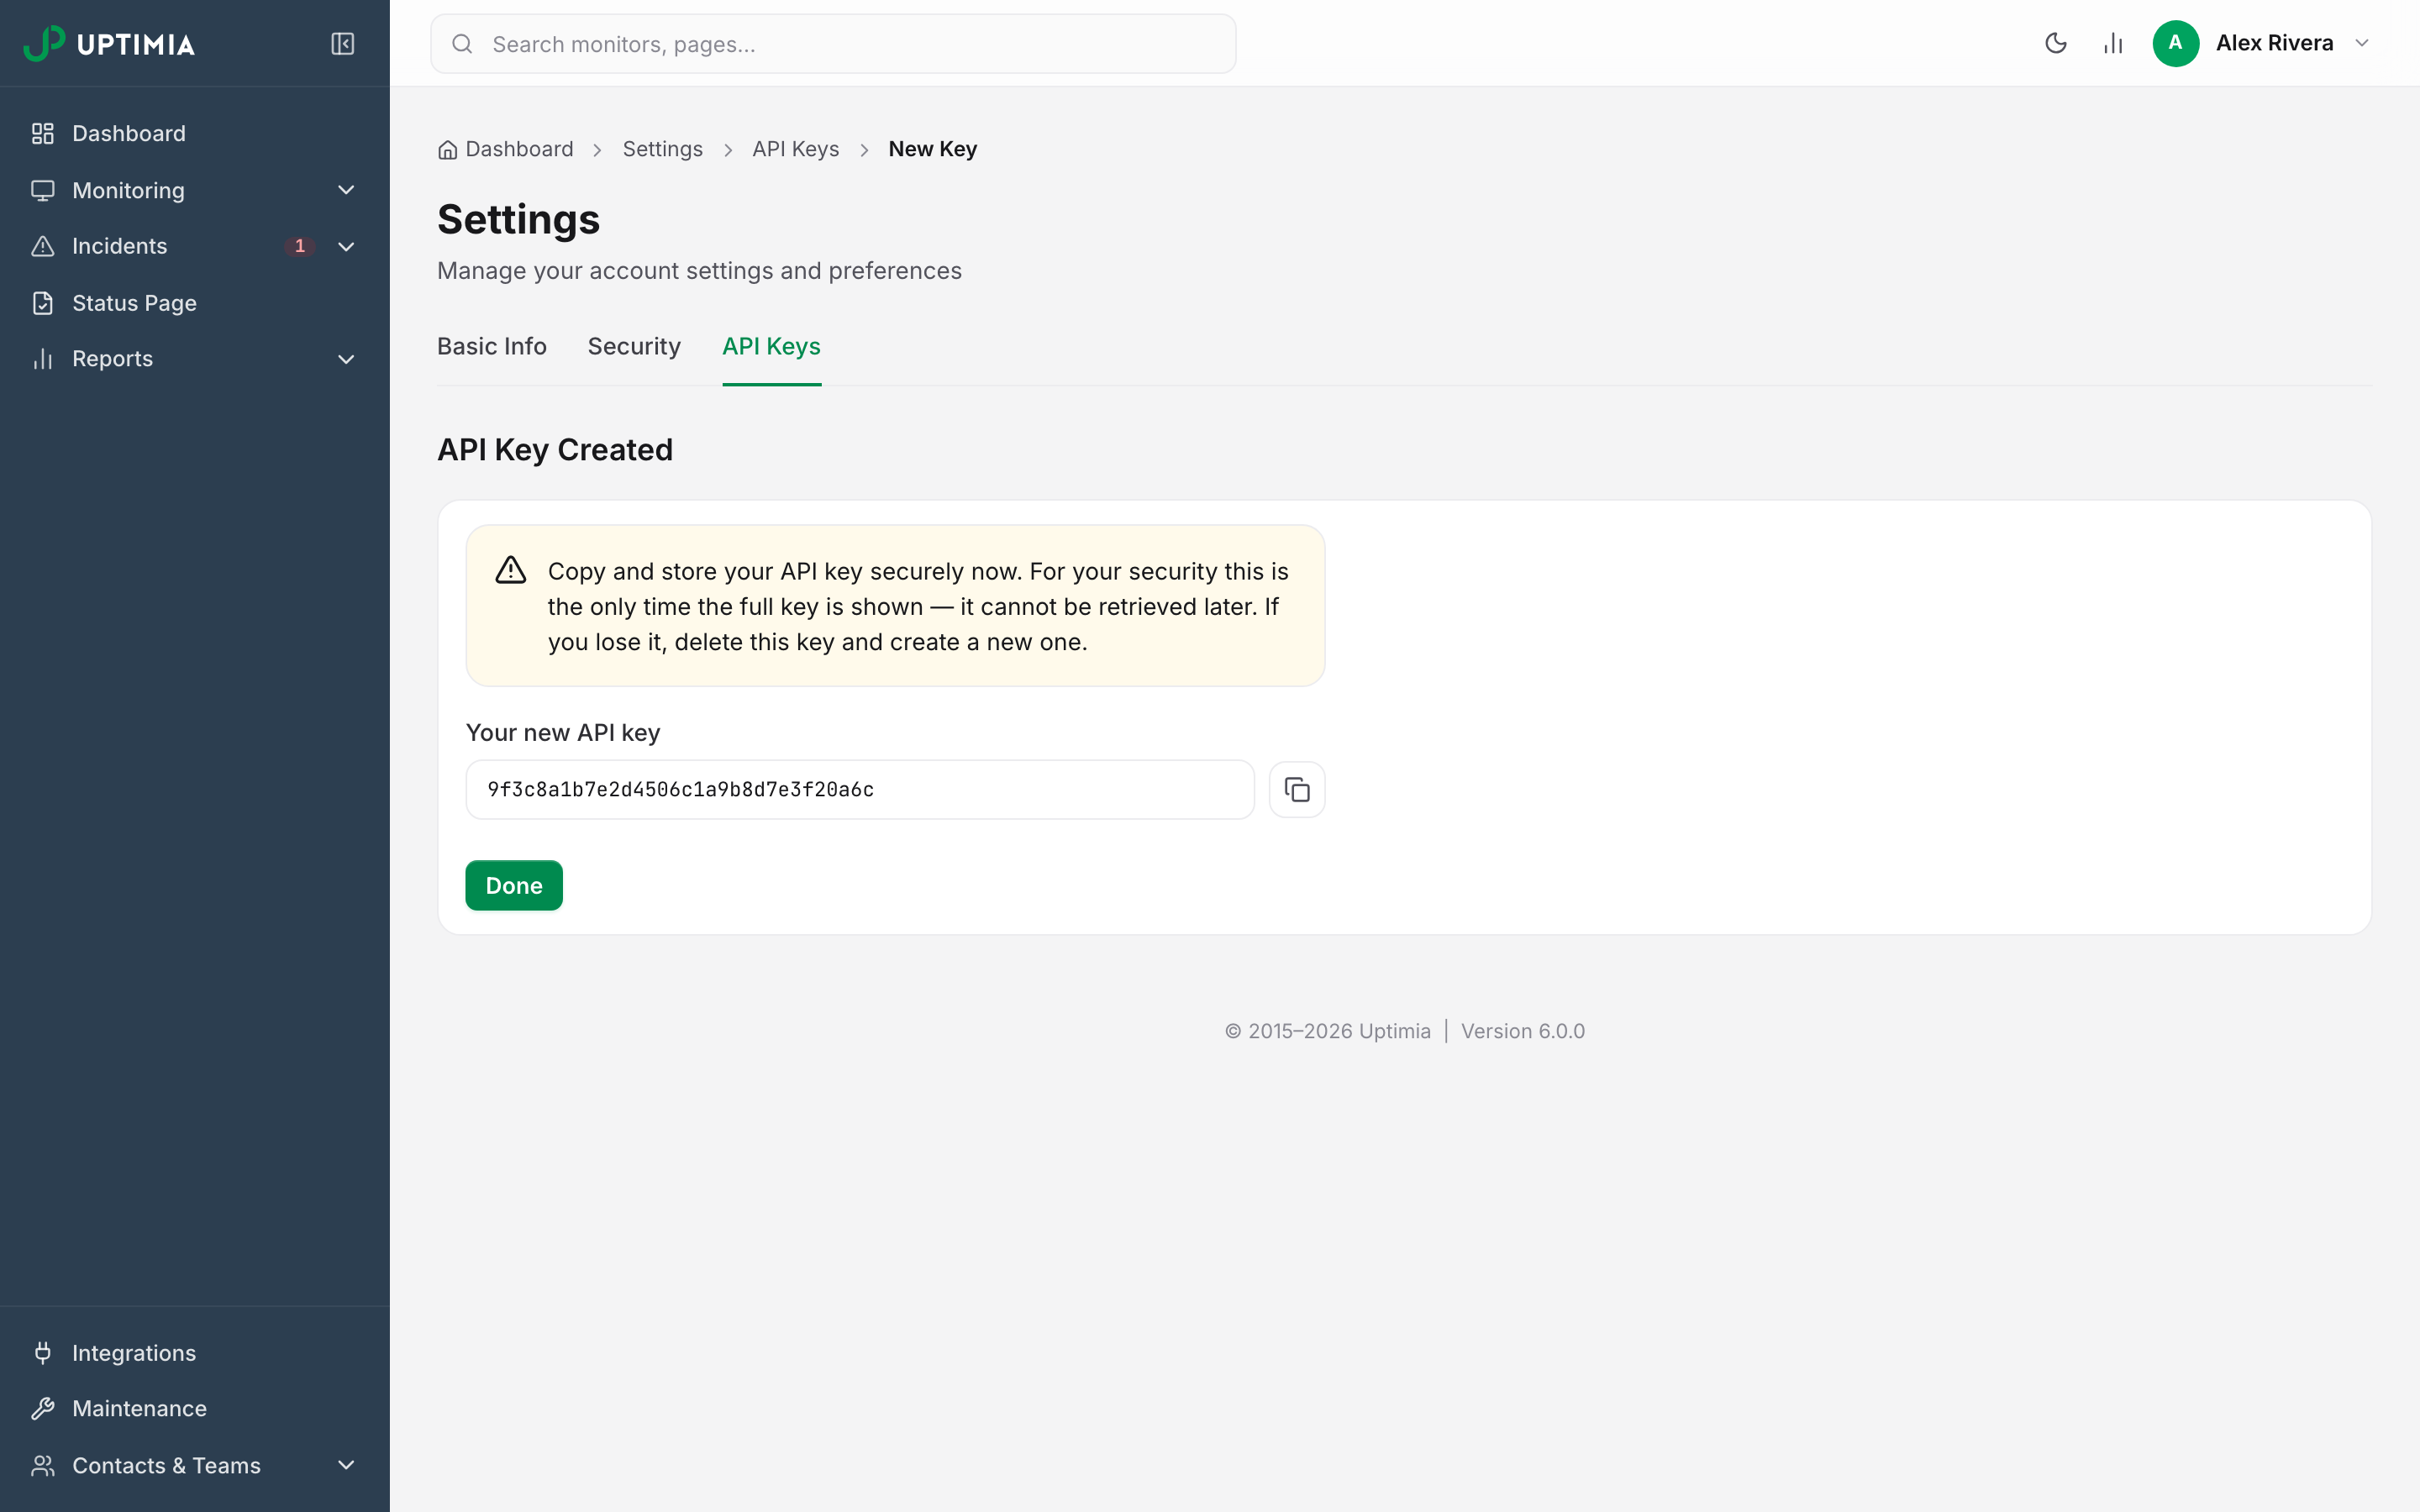Screen dimensions: 2420x1512
Task: Open the stats bar chart icon in header
Action: (2113, 43)
